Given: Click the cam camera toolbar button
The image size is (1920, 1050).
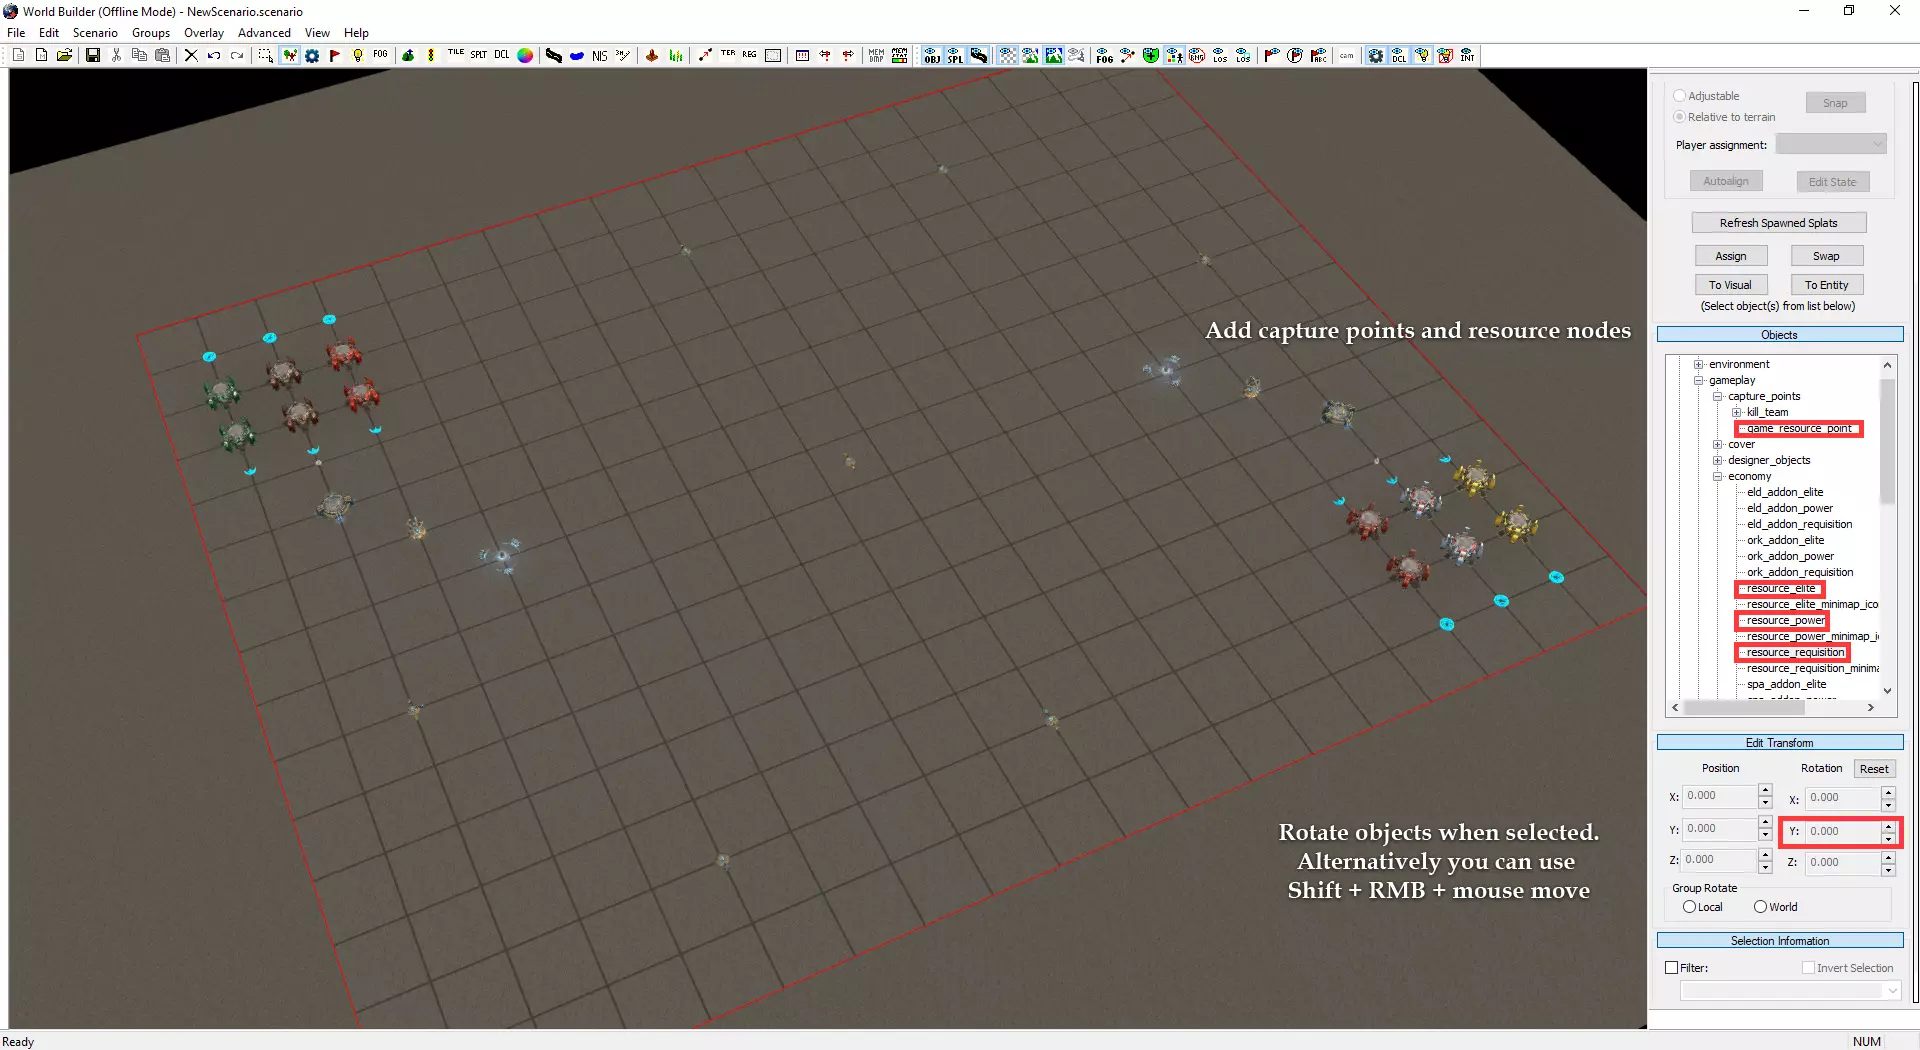Looking at the screenshot, I should coord(1347,56).
